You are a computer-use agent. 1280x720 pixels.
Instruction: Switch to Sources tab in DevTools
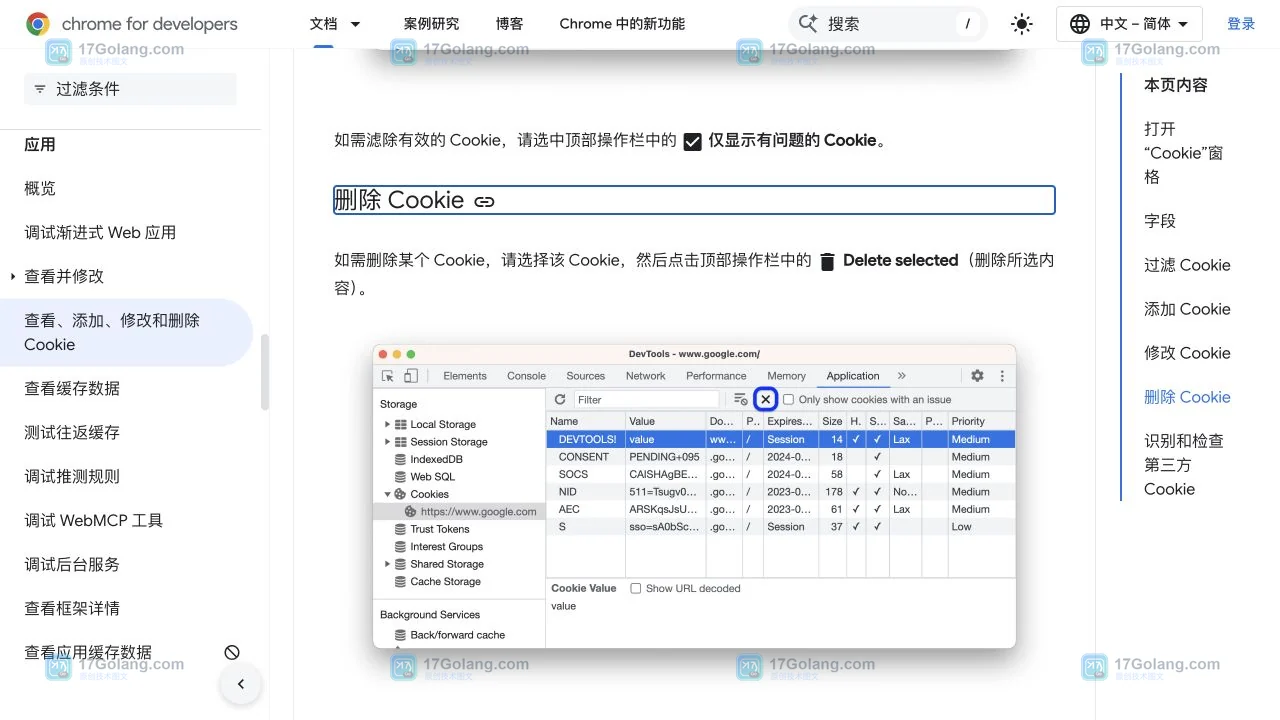pyautogui.click(x=585, y=376)
